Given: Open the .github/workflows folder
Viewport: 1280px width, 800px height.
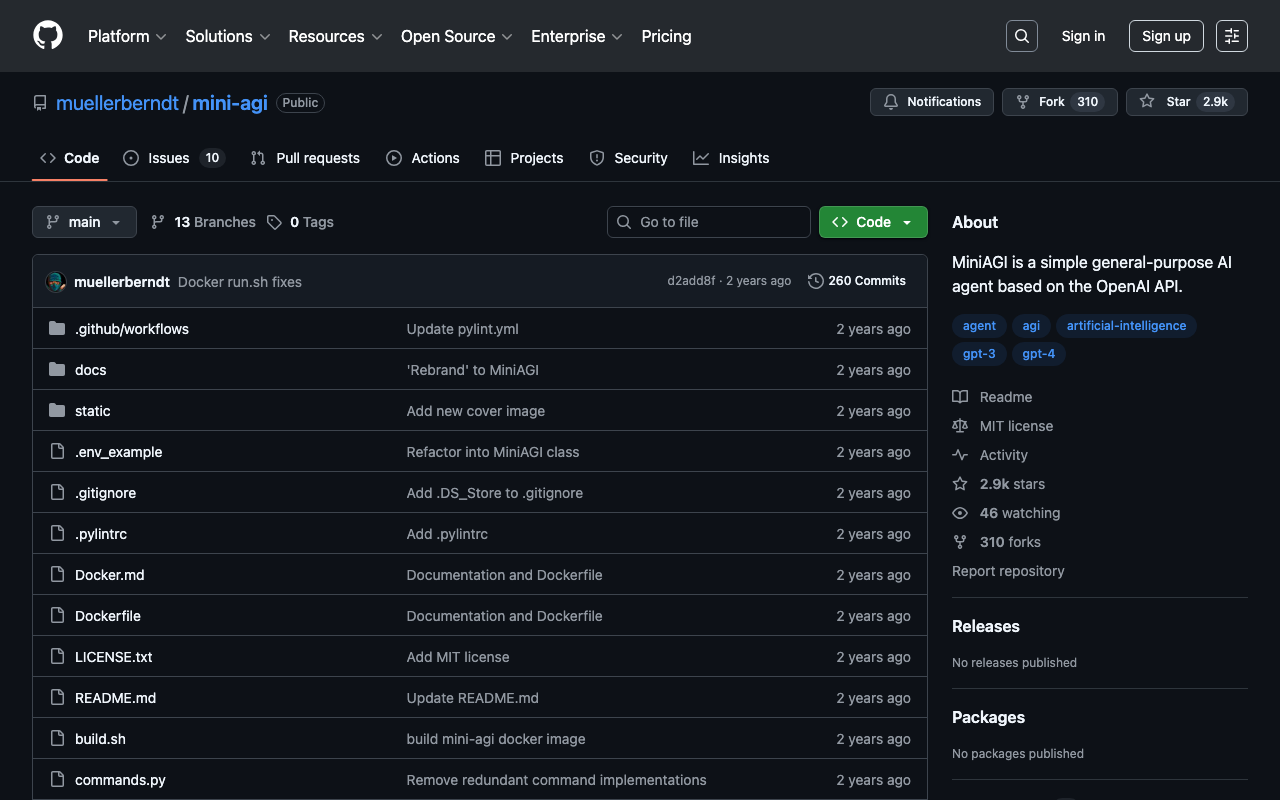Looking at the screenshot, I should (x=132, y=329).
